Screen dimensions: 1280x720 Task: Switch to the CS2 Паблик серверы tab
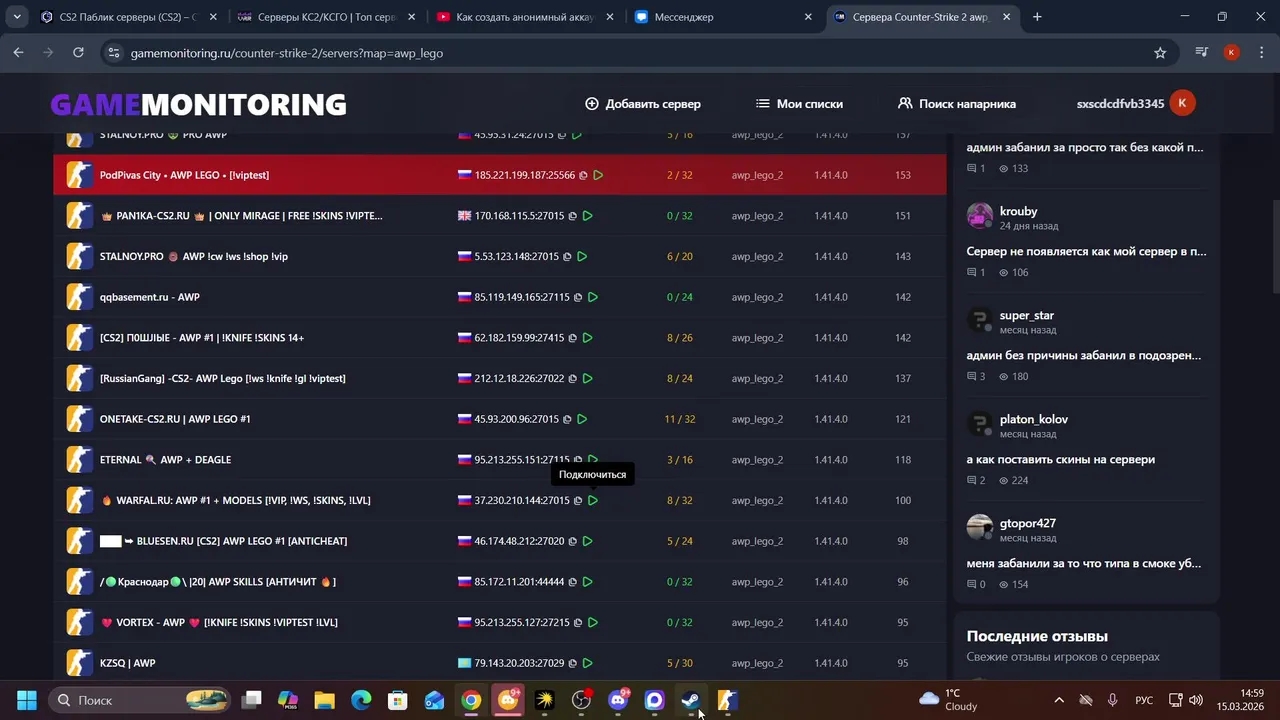click(129, 17)
